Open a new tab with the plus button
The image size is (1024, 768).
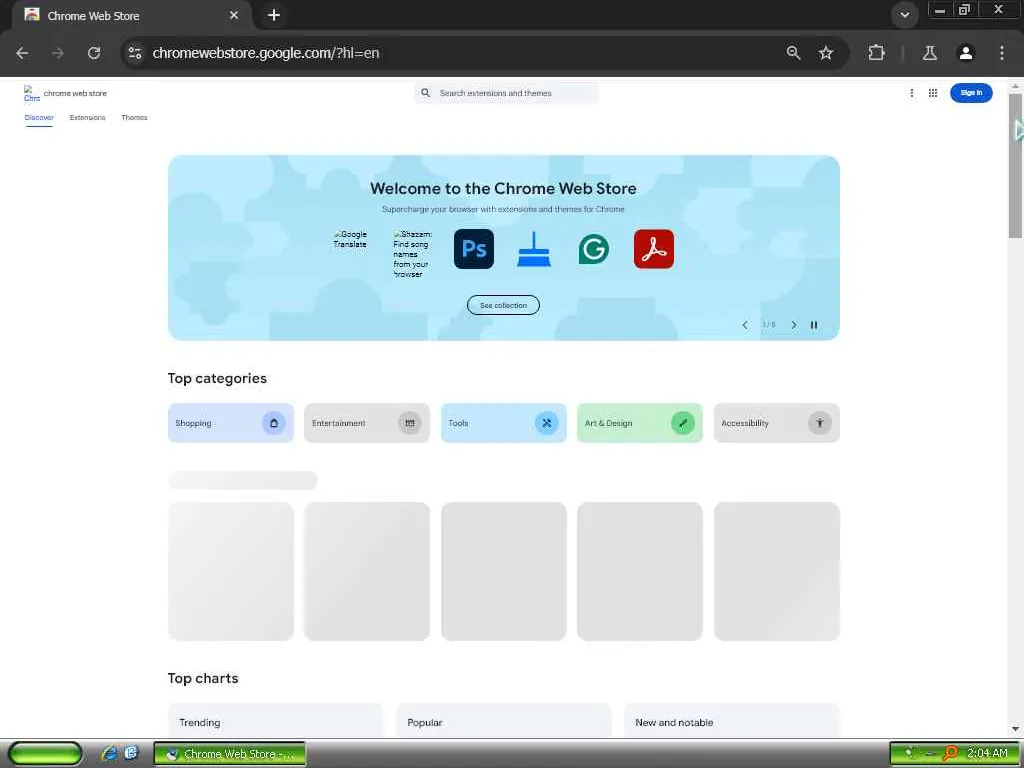[x=274, y=15]
